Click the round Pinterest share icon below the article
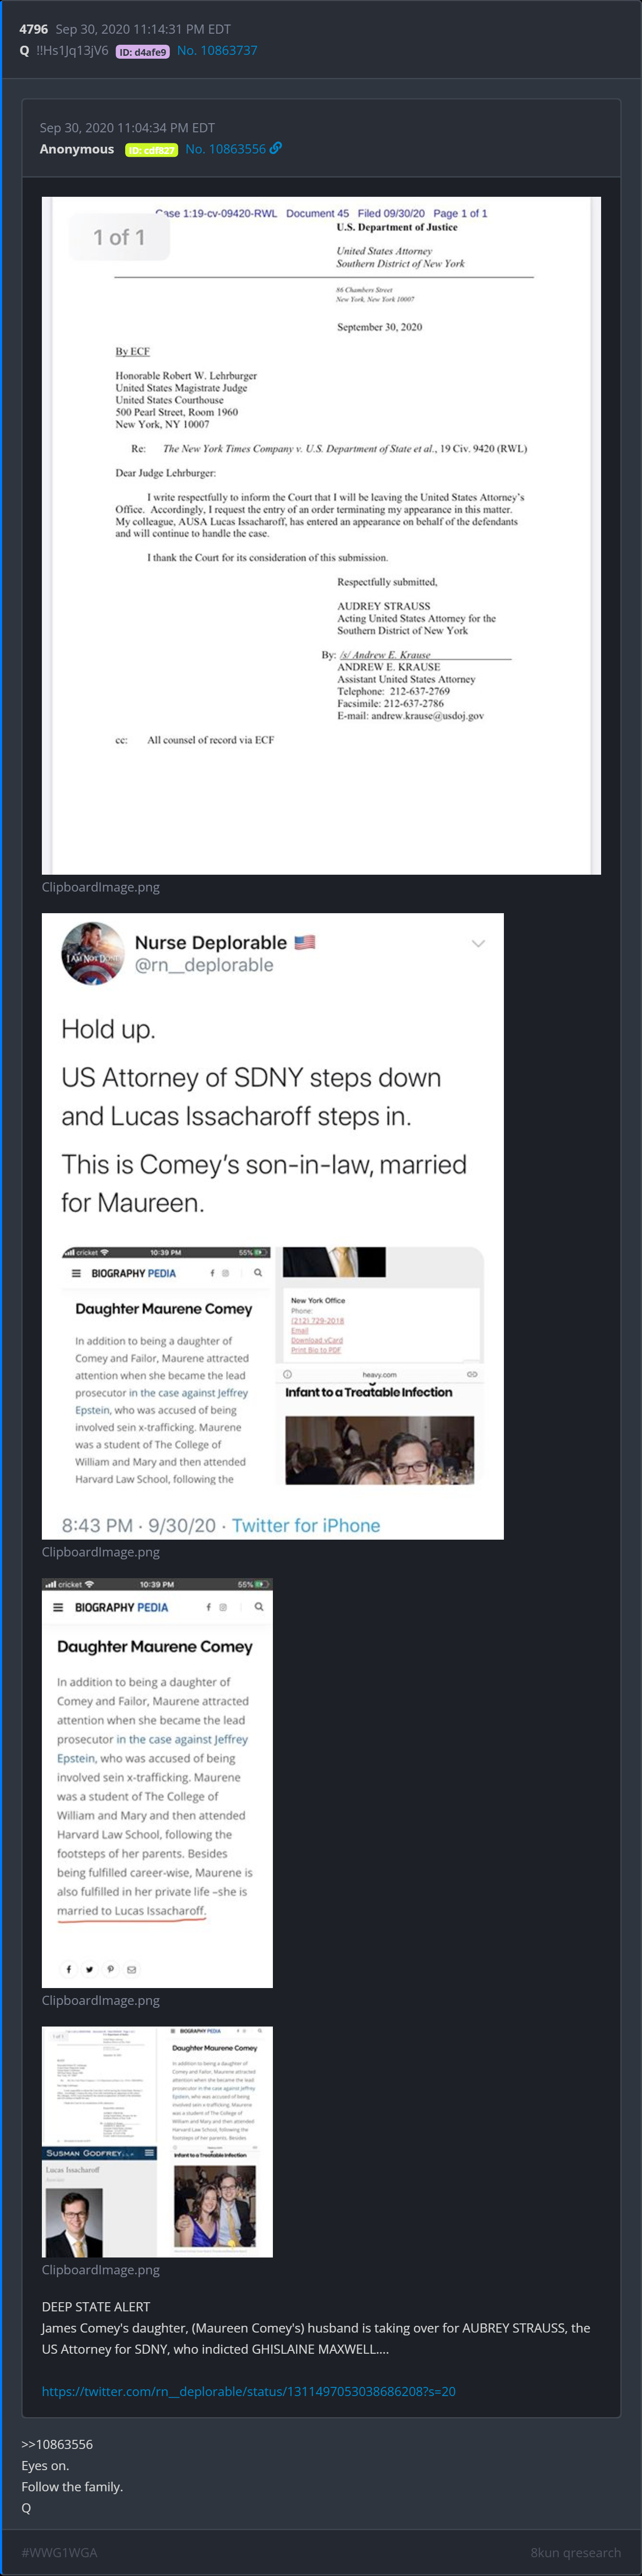 110,1969
